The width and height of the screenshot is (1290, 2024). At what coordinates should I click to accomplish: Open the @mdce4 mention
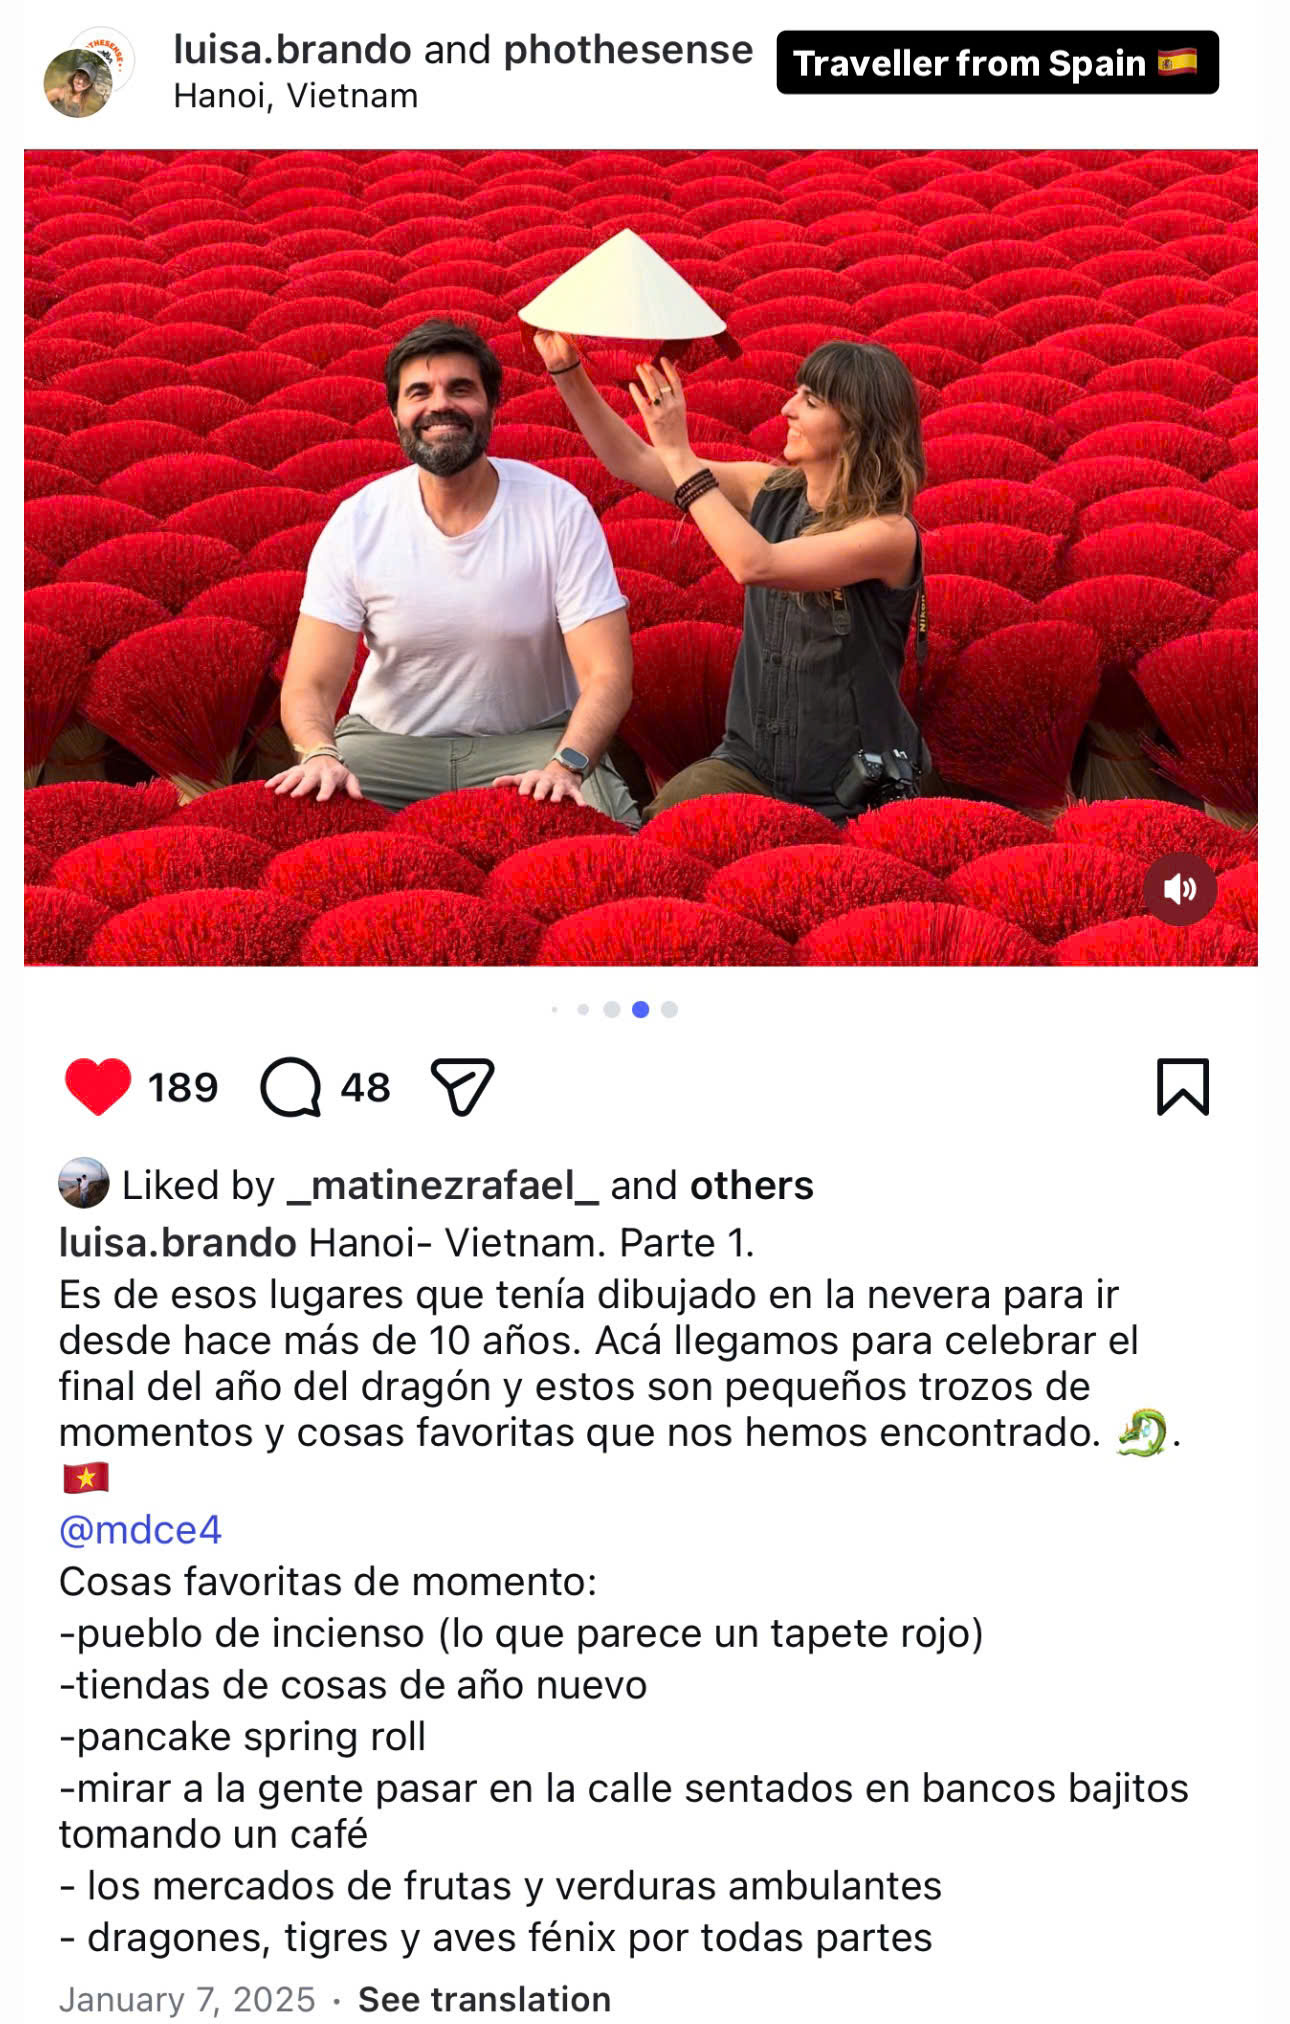pyautogui.click(x=140, y=1530)
